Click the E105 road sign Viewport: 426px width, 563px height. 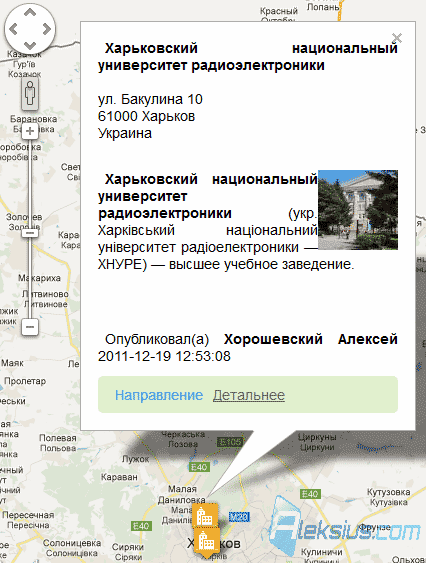point(230,442)
